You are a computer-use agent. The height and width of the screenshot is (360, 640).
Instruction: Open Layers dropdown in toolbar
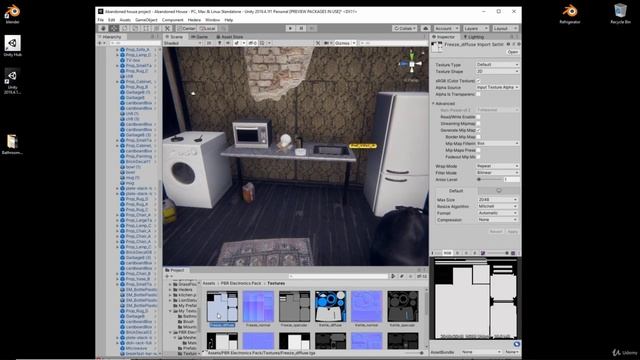(x=476, y=29)
